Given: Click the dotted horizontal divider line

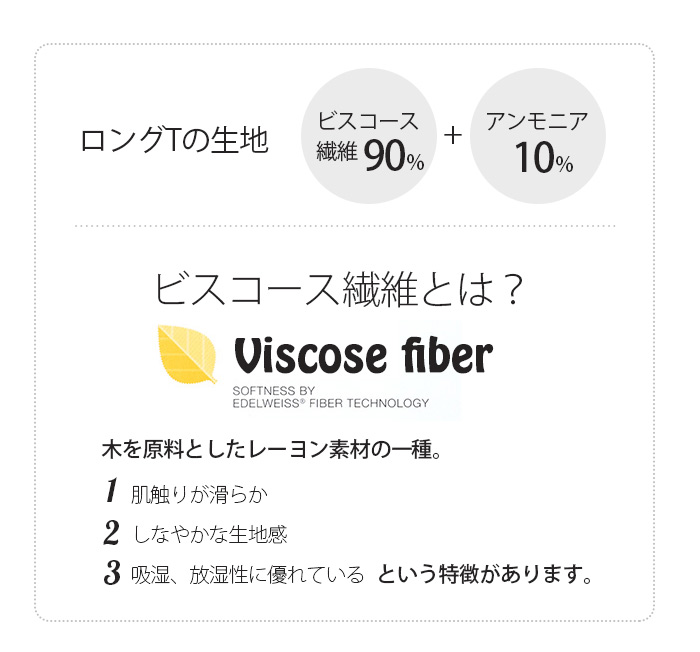Looking at the screenshot, I should [x=345, y=226].
